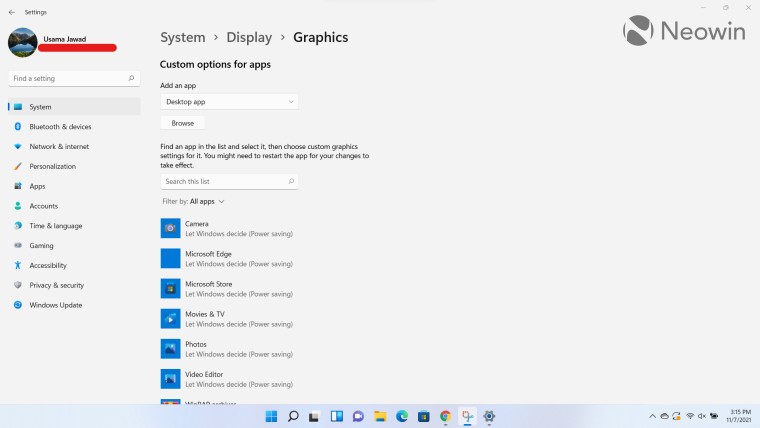Click the Search this list field
The height and width of the screenshot is (428, 760).
(x=229, y=181)
